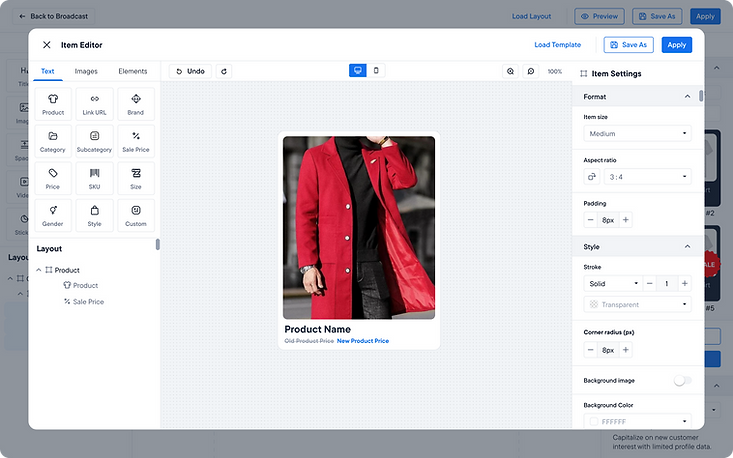Decrease the Padding value
Viewport: 733px width, 458px height.
point(590,220)
